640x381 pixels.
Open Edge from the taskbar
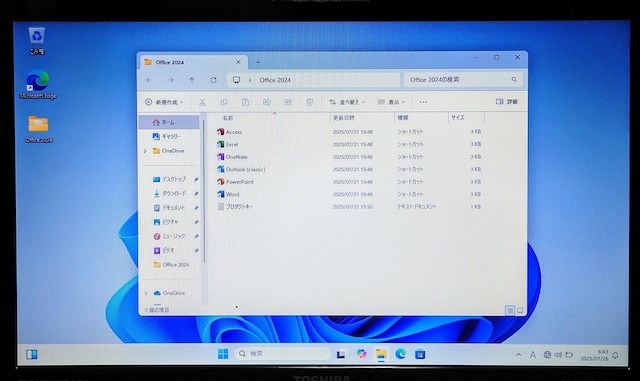[x=400, y=354]
